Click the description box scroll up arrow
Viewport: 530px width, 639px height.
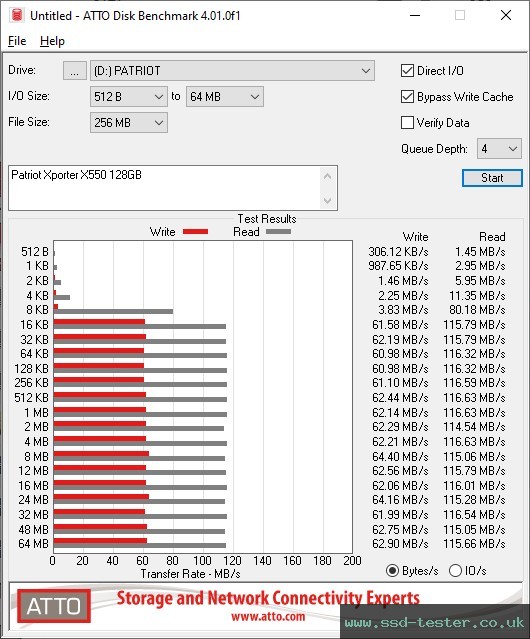[x=328, y=176]
